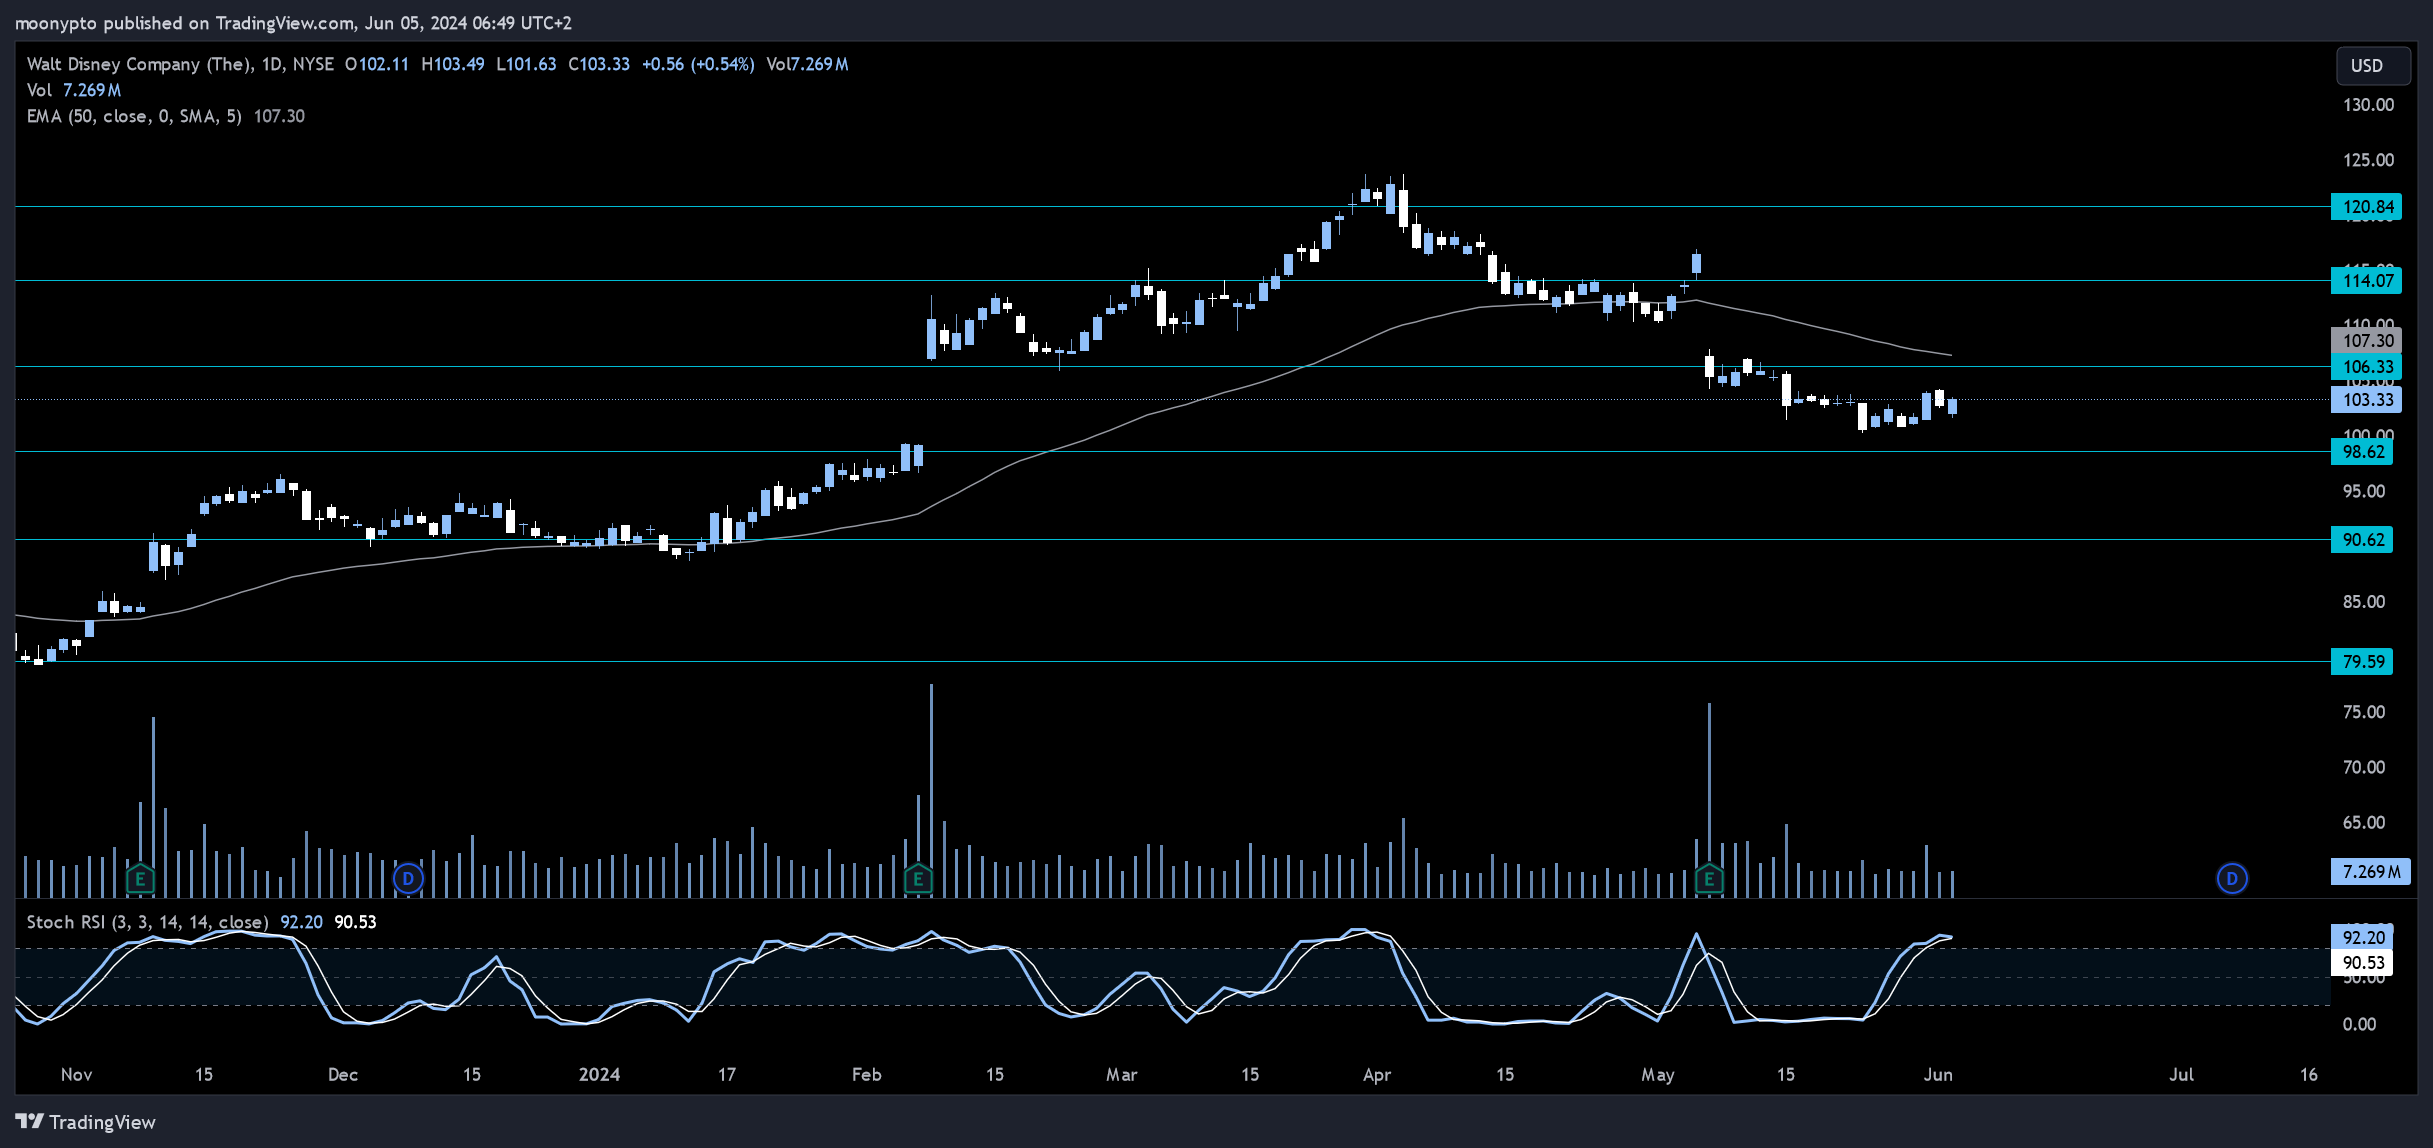Select the 98.62 price level label
The width and height of the screenshot is (2433, 1148).
[x=2362, y=452]
